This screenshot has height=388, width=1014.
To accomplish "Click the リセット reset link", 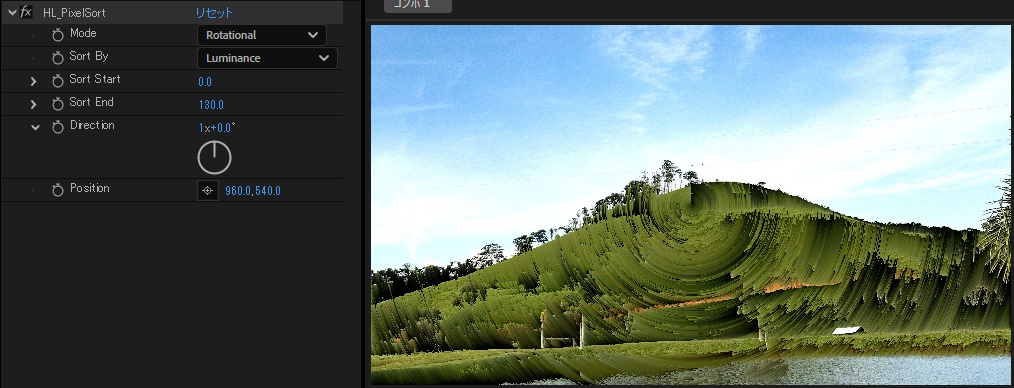I will (214, 12).
